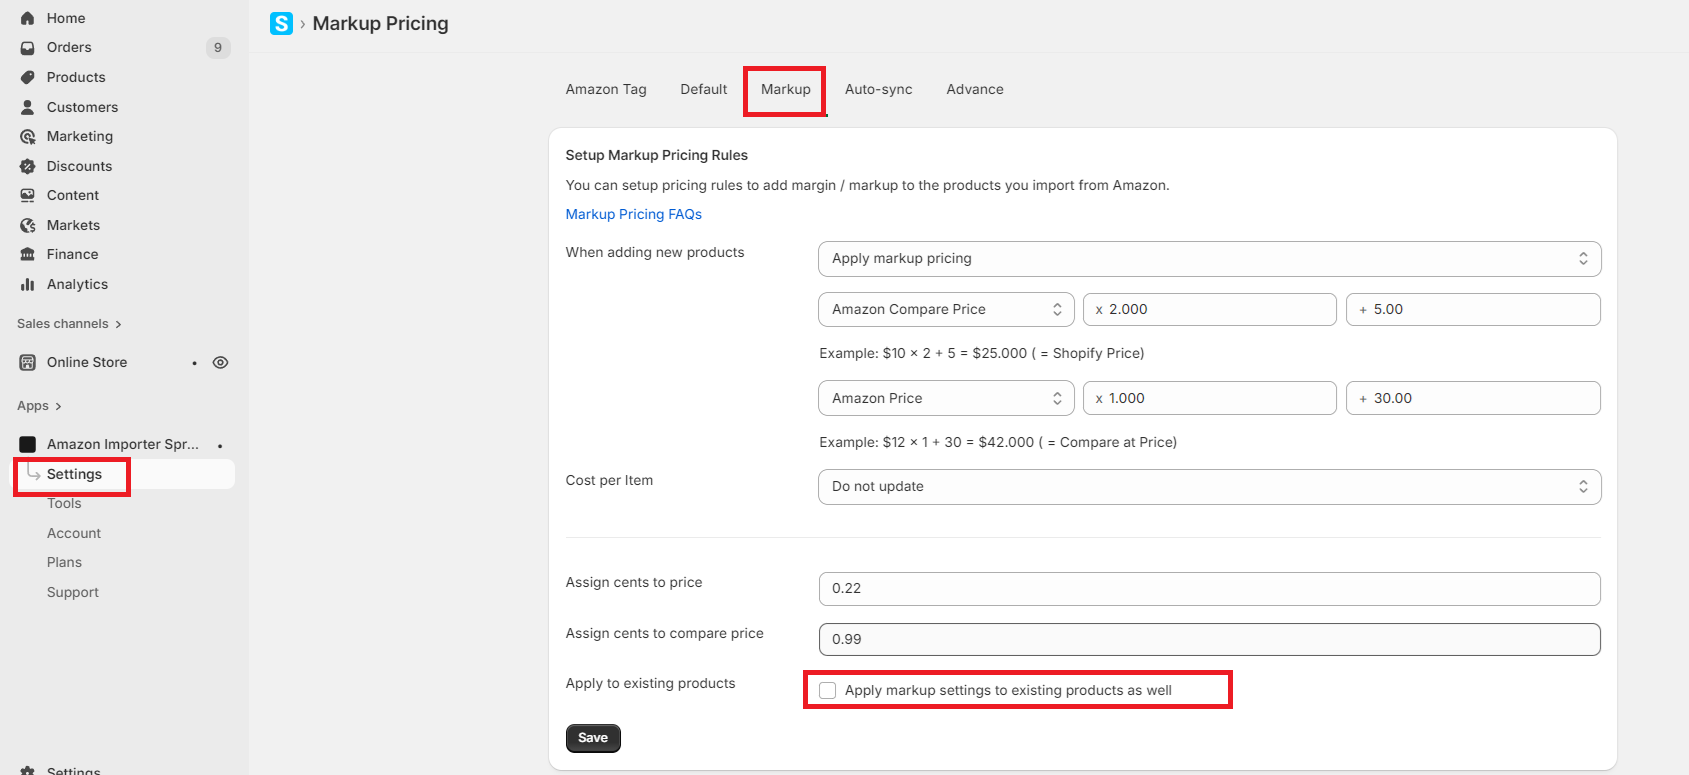This screenshot has height=775, width=1689.
Task: Open Amazon Importer Spr... app entry
Action: point(123,444)
